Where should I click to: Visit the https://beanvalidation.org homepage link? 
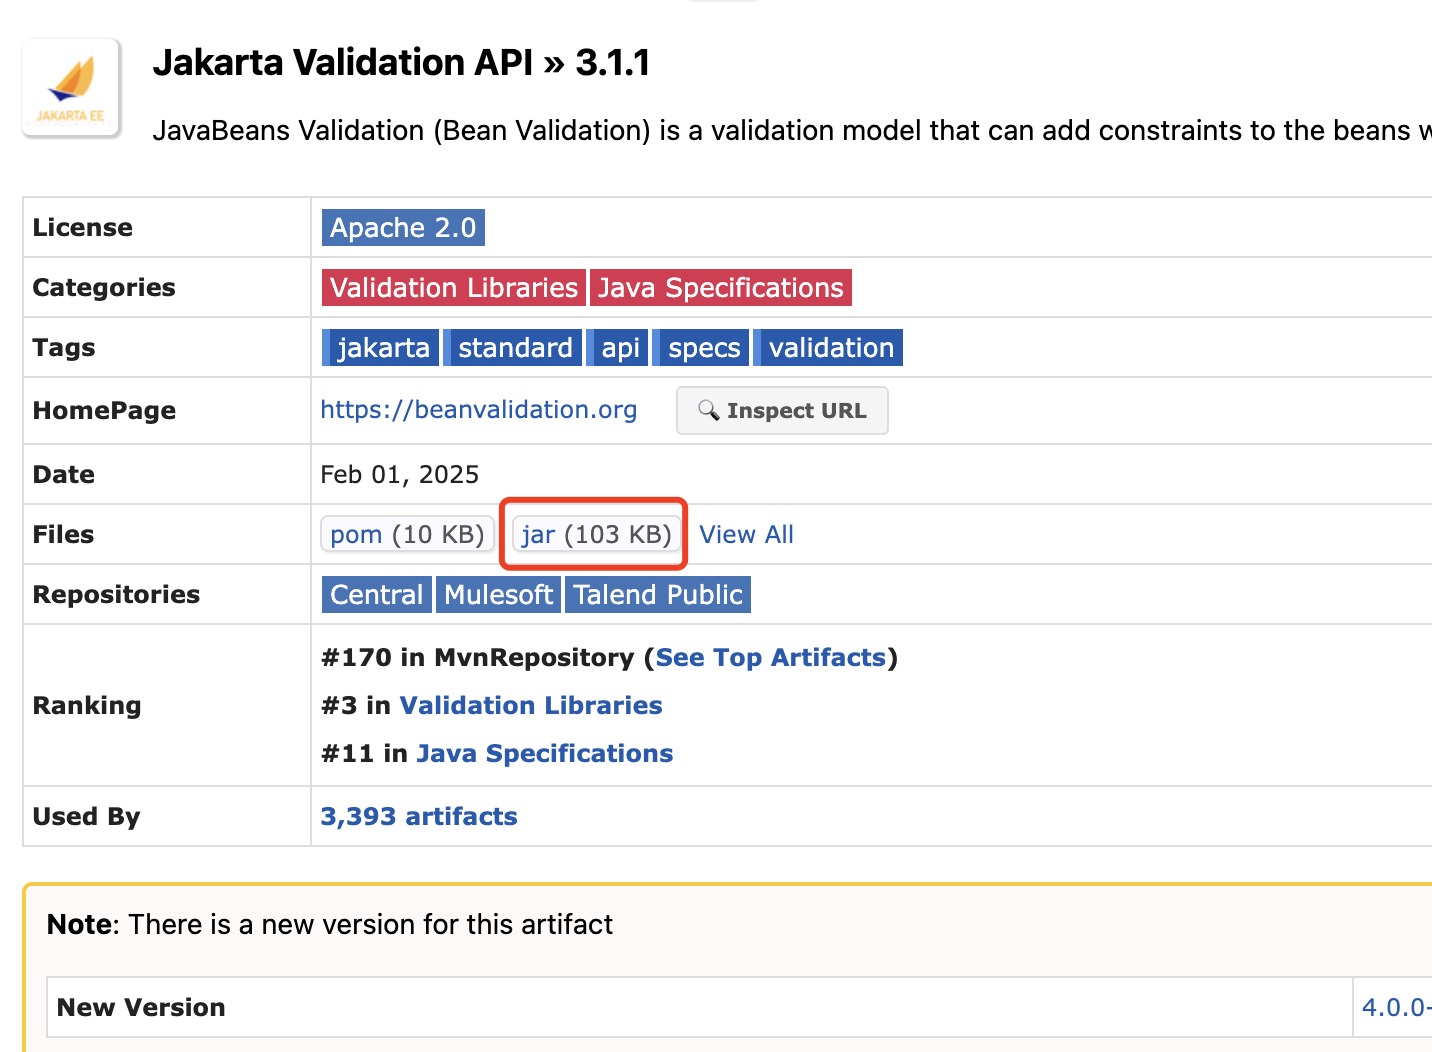point(479,410)
